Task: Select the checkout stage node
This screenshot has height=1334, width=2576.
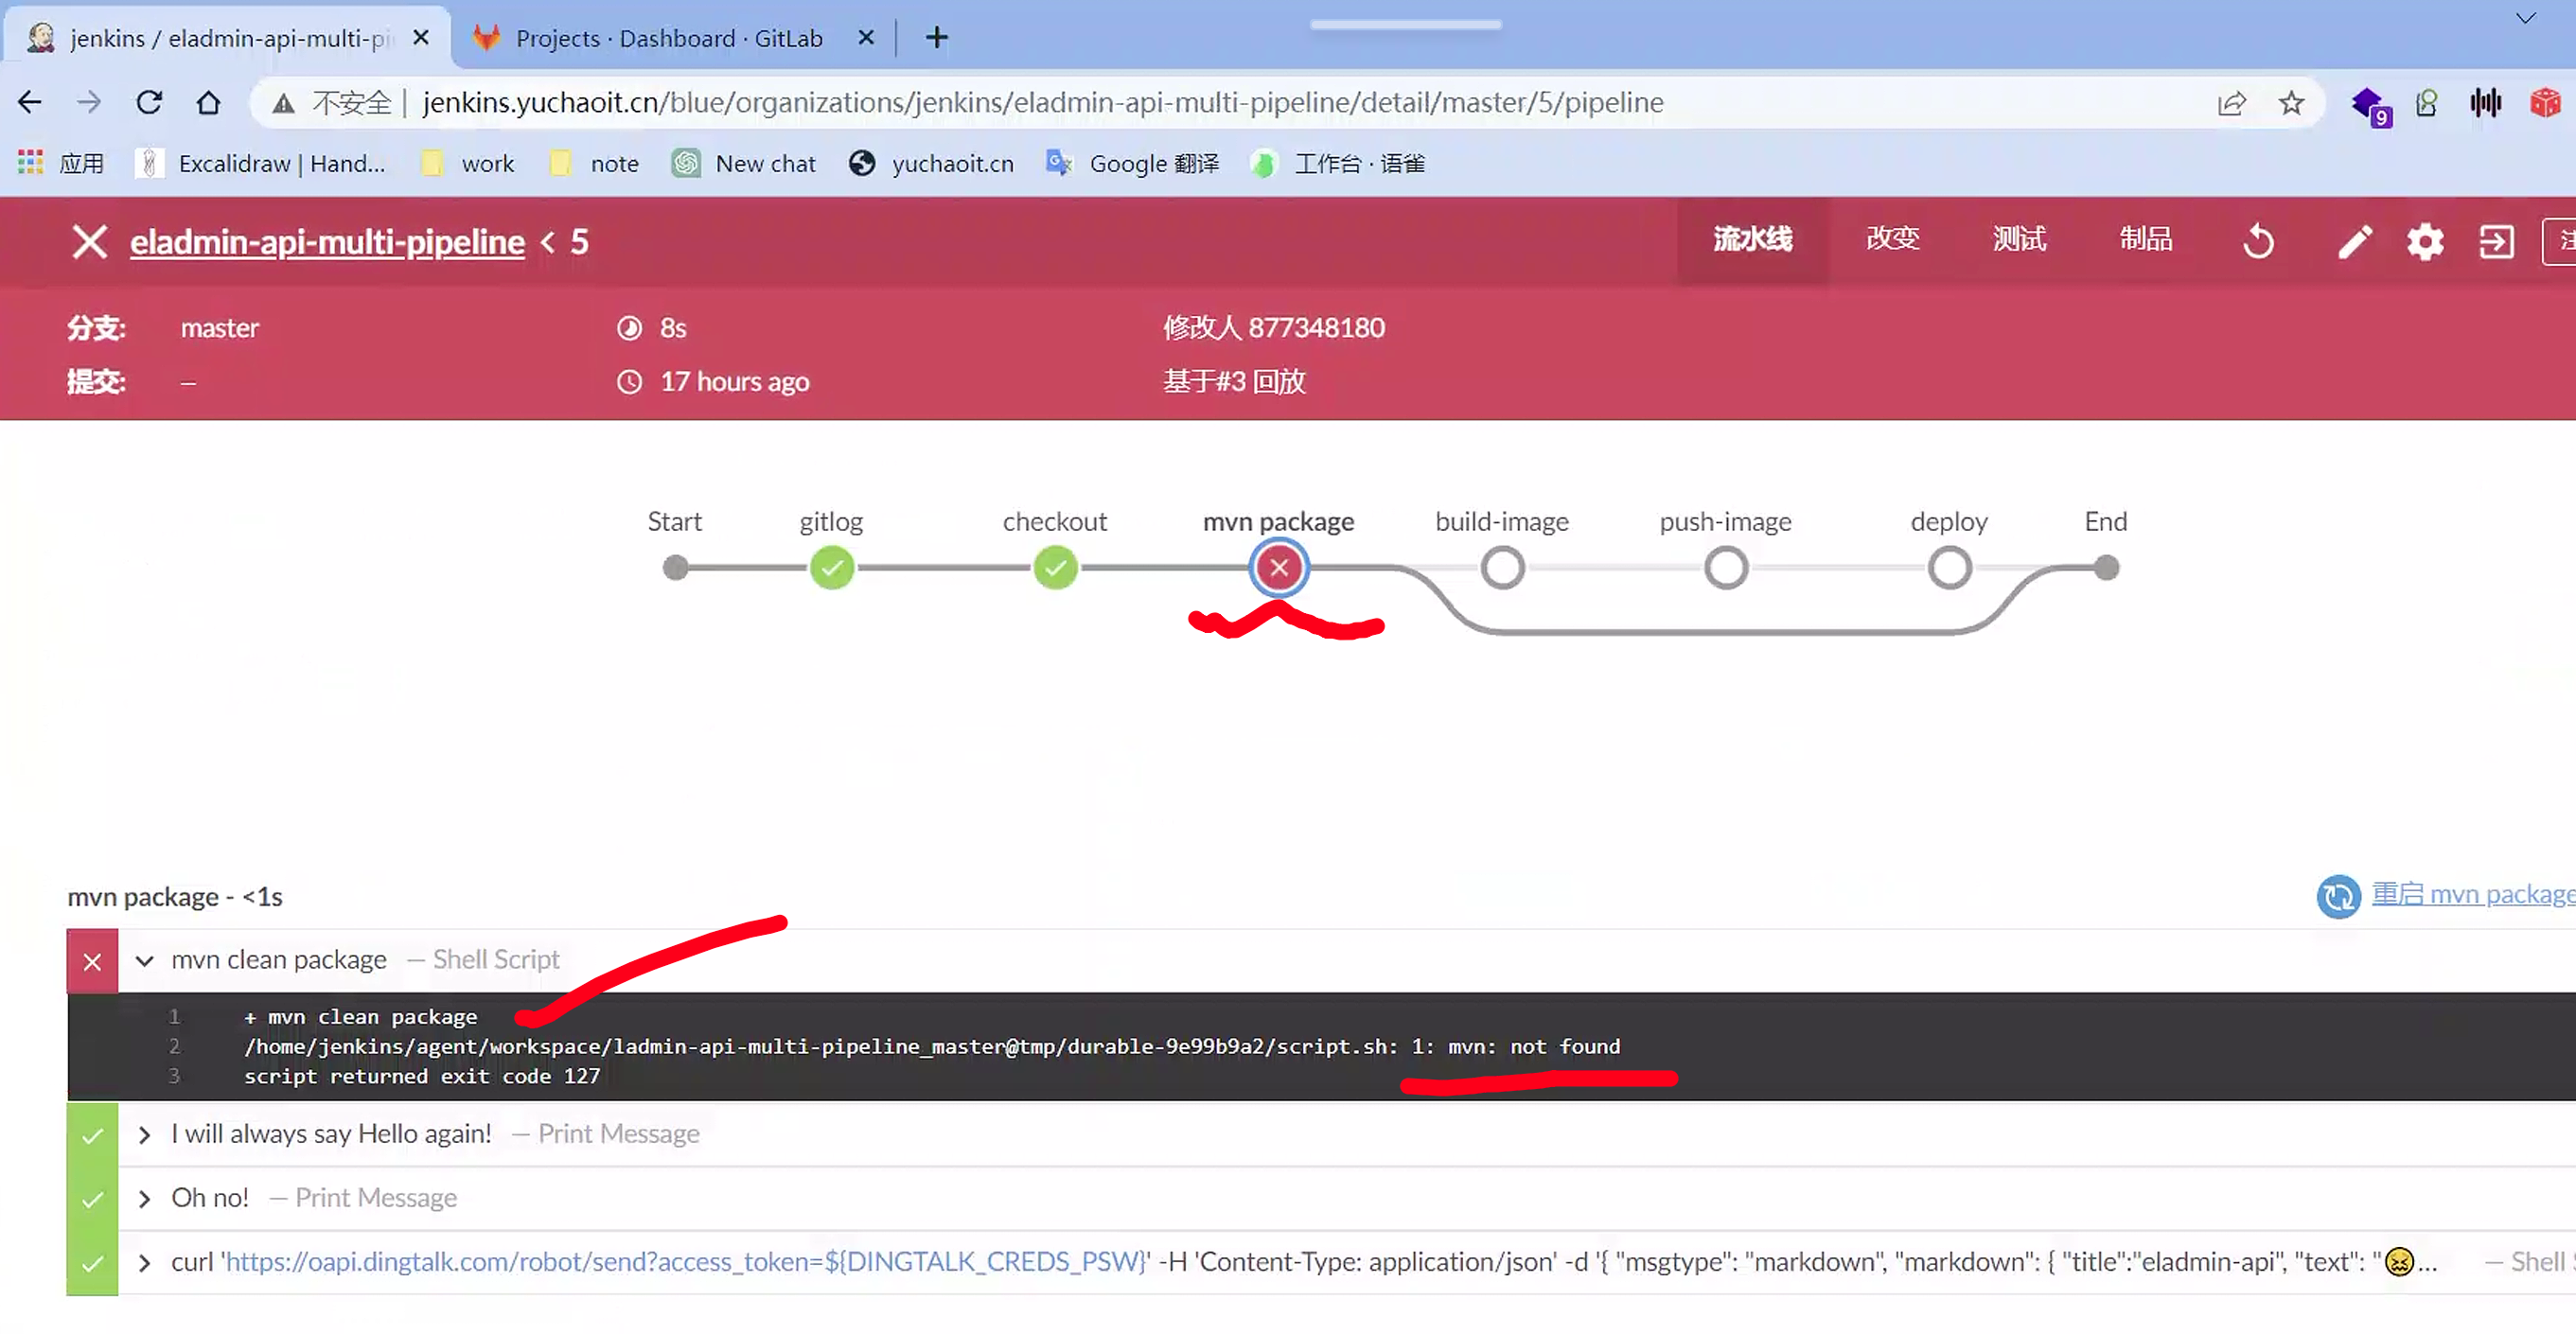Action: pos(1054,568)
